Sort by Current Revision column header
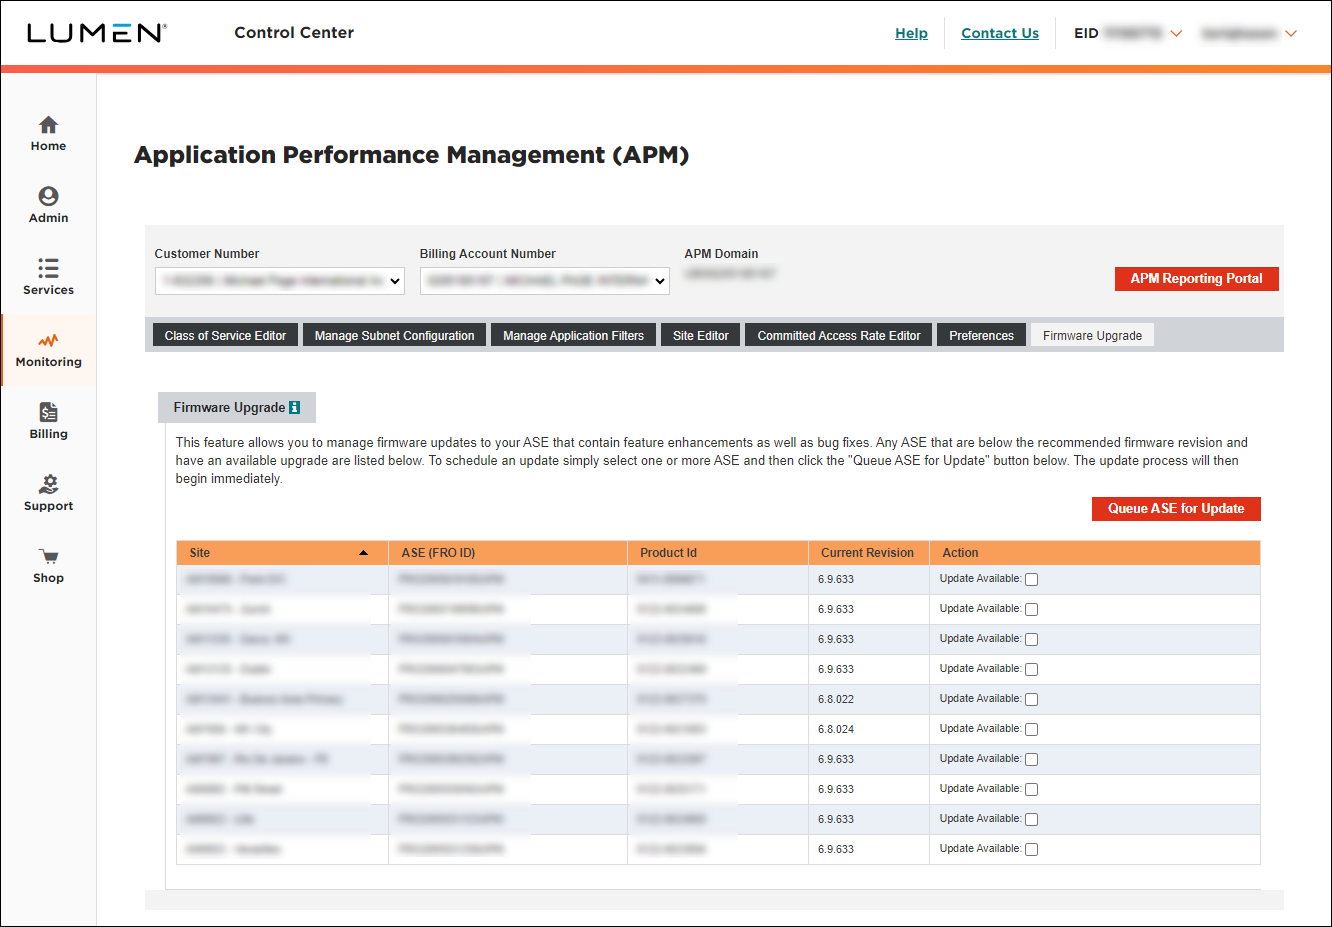The image size is (1332, 927). tap(867, 553)
